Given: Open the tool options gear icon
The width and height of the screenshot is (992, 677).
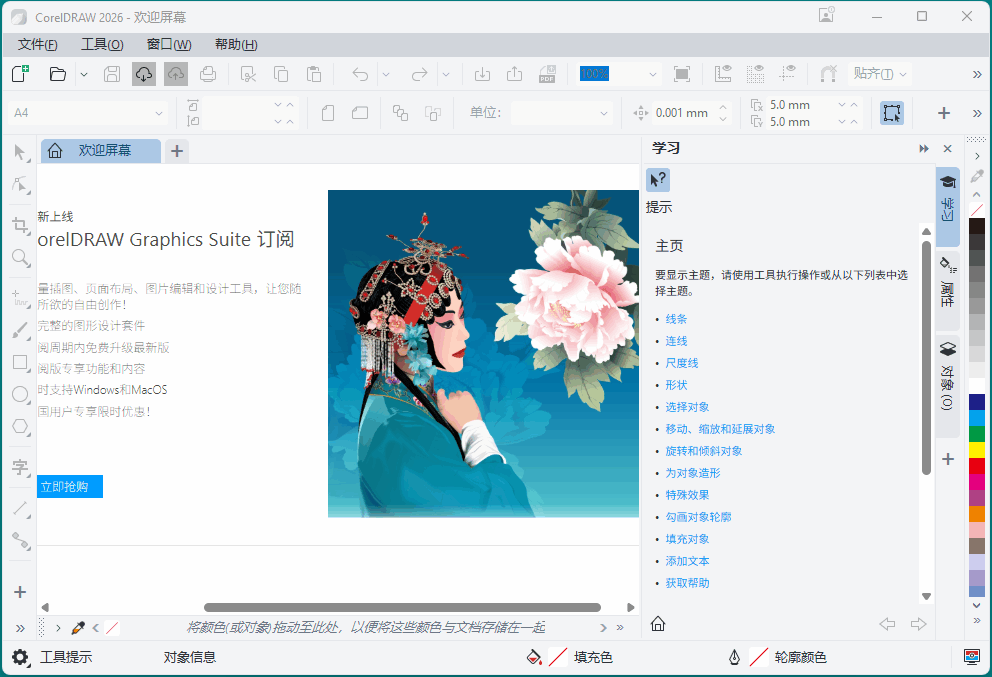Looking at the screenshot, I should (x=20, y=657).
